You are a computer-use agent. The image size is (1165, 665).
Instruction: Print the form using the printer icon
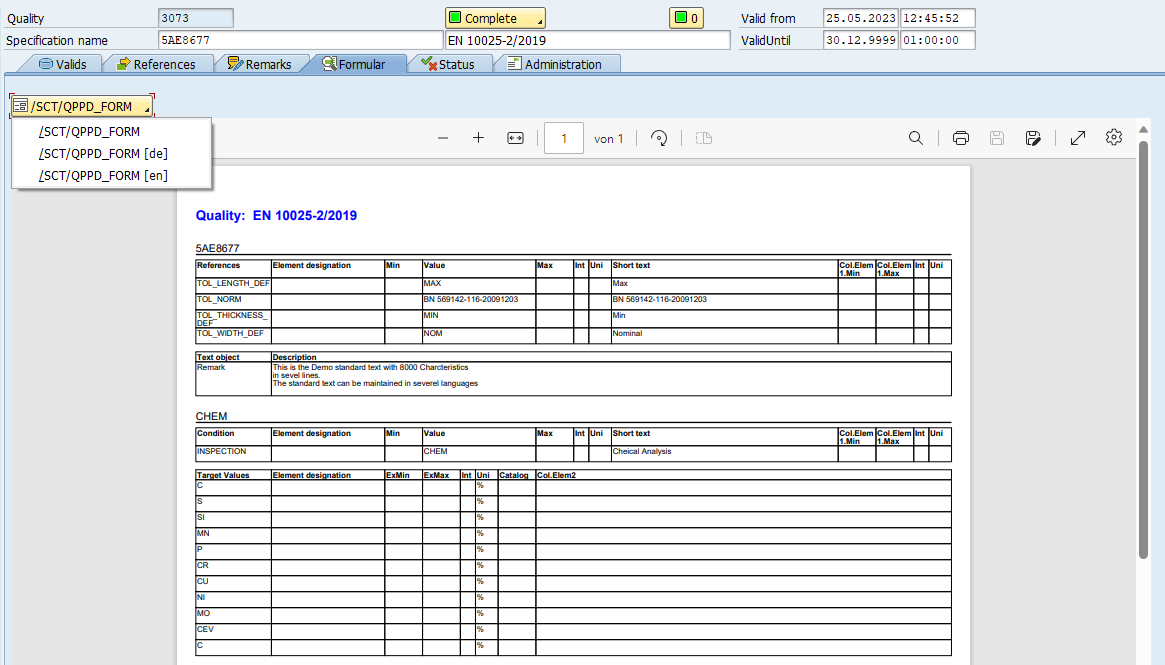click(961, 138)
